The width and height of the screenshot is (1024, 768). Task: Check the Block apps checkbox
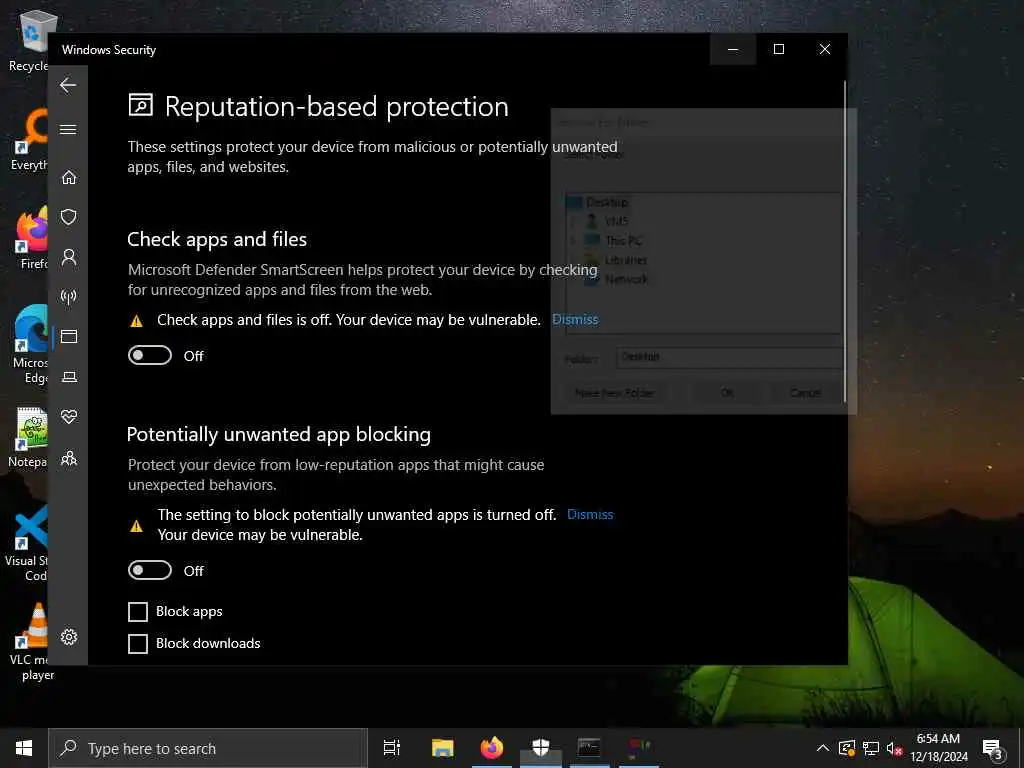point(138,612)
